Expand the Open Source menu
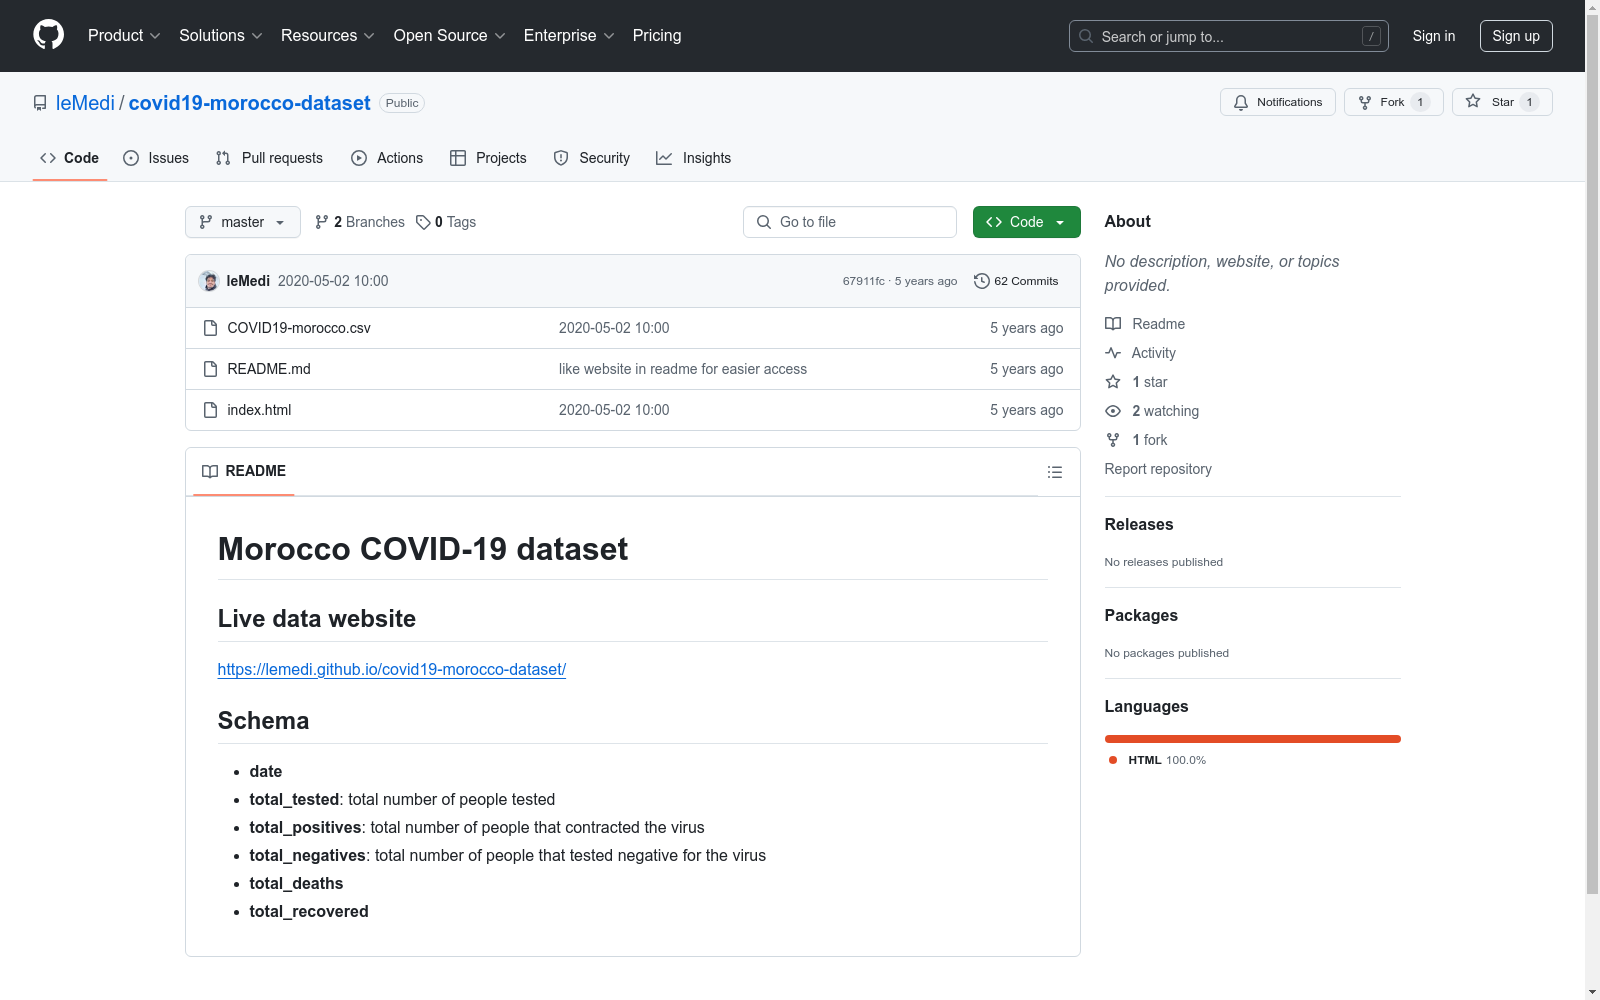The height and width of the screenshot is (1000, 1600). [x=450, y=36]
